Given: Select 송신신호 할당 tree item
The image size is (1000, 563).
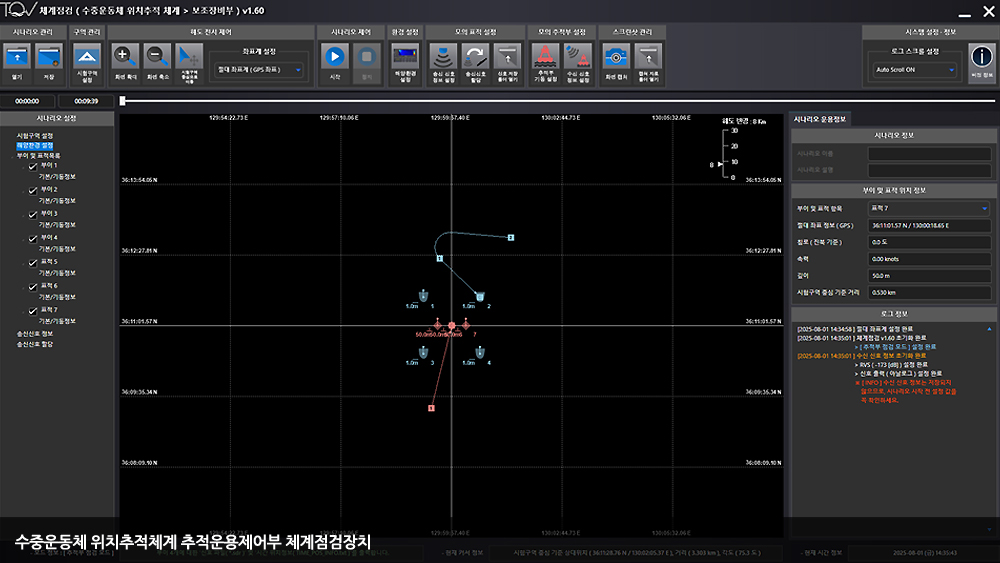Looking at the screenshot, I should click(35, 344).
